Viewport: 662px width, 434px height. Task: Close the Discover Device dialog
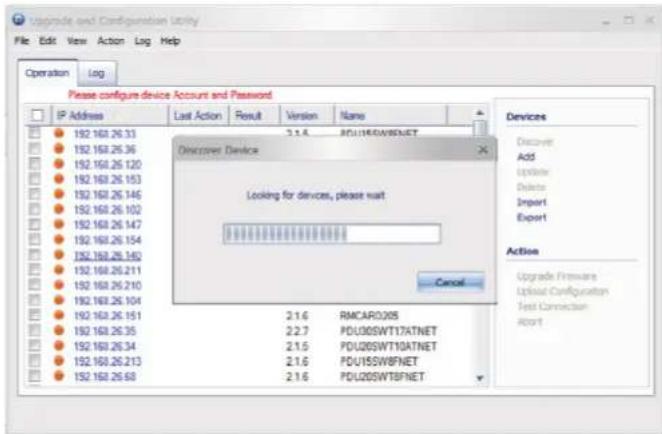483,150
